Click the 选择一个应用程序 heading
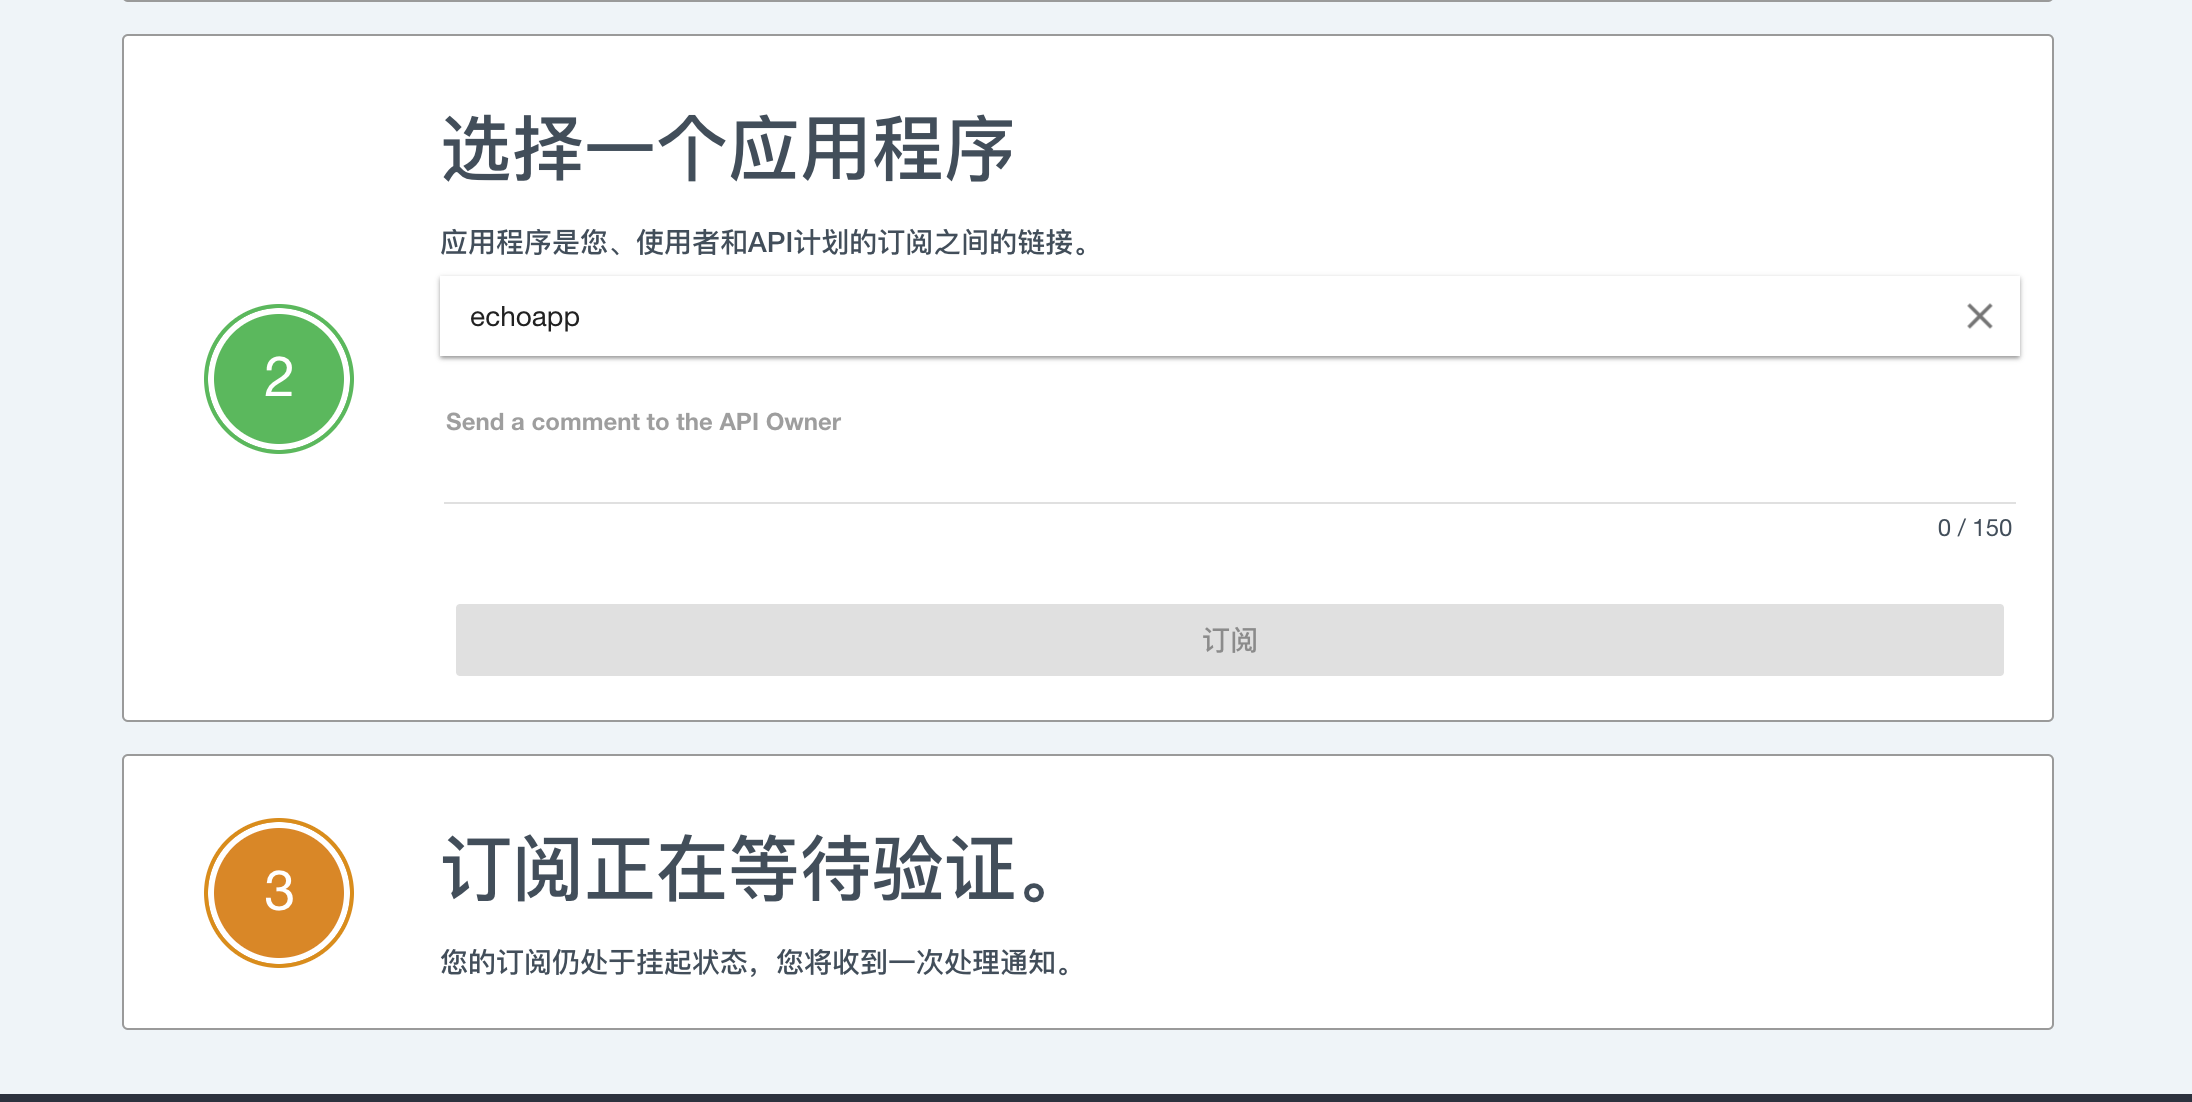The width and height of the screenshot is (2192, 1102). (728, 150)
